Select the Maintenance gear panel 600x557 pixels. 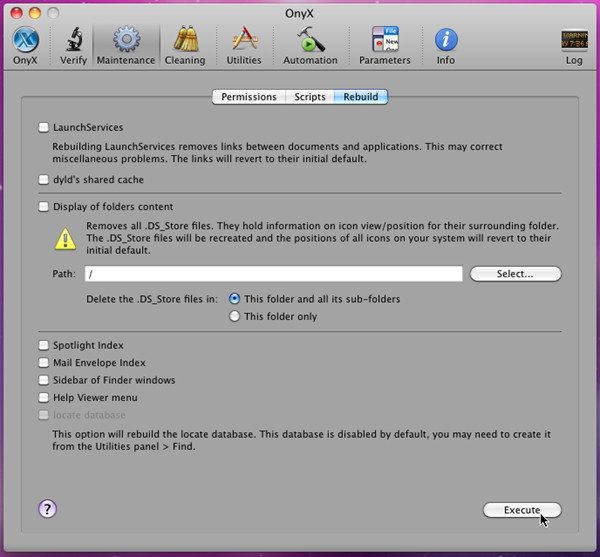pyautogui.click(x=126, y=46)
